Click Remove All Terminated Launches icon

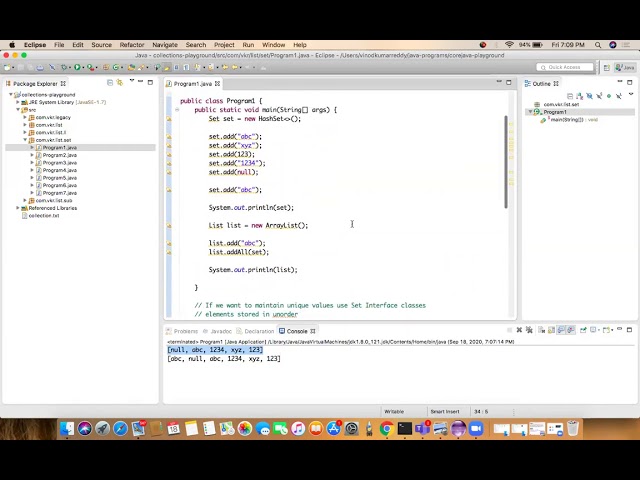529,330
